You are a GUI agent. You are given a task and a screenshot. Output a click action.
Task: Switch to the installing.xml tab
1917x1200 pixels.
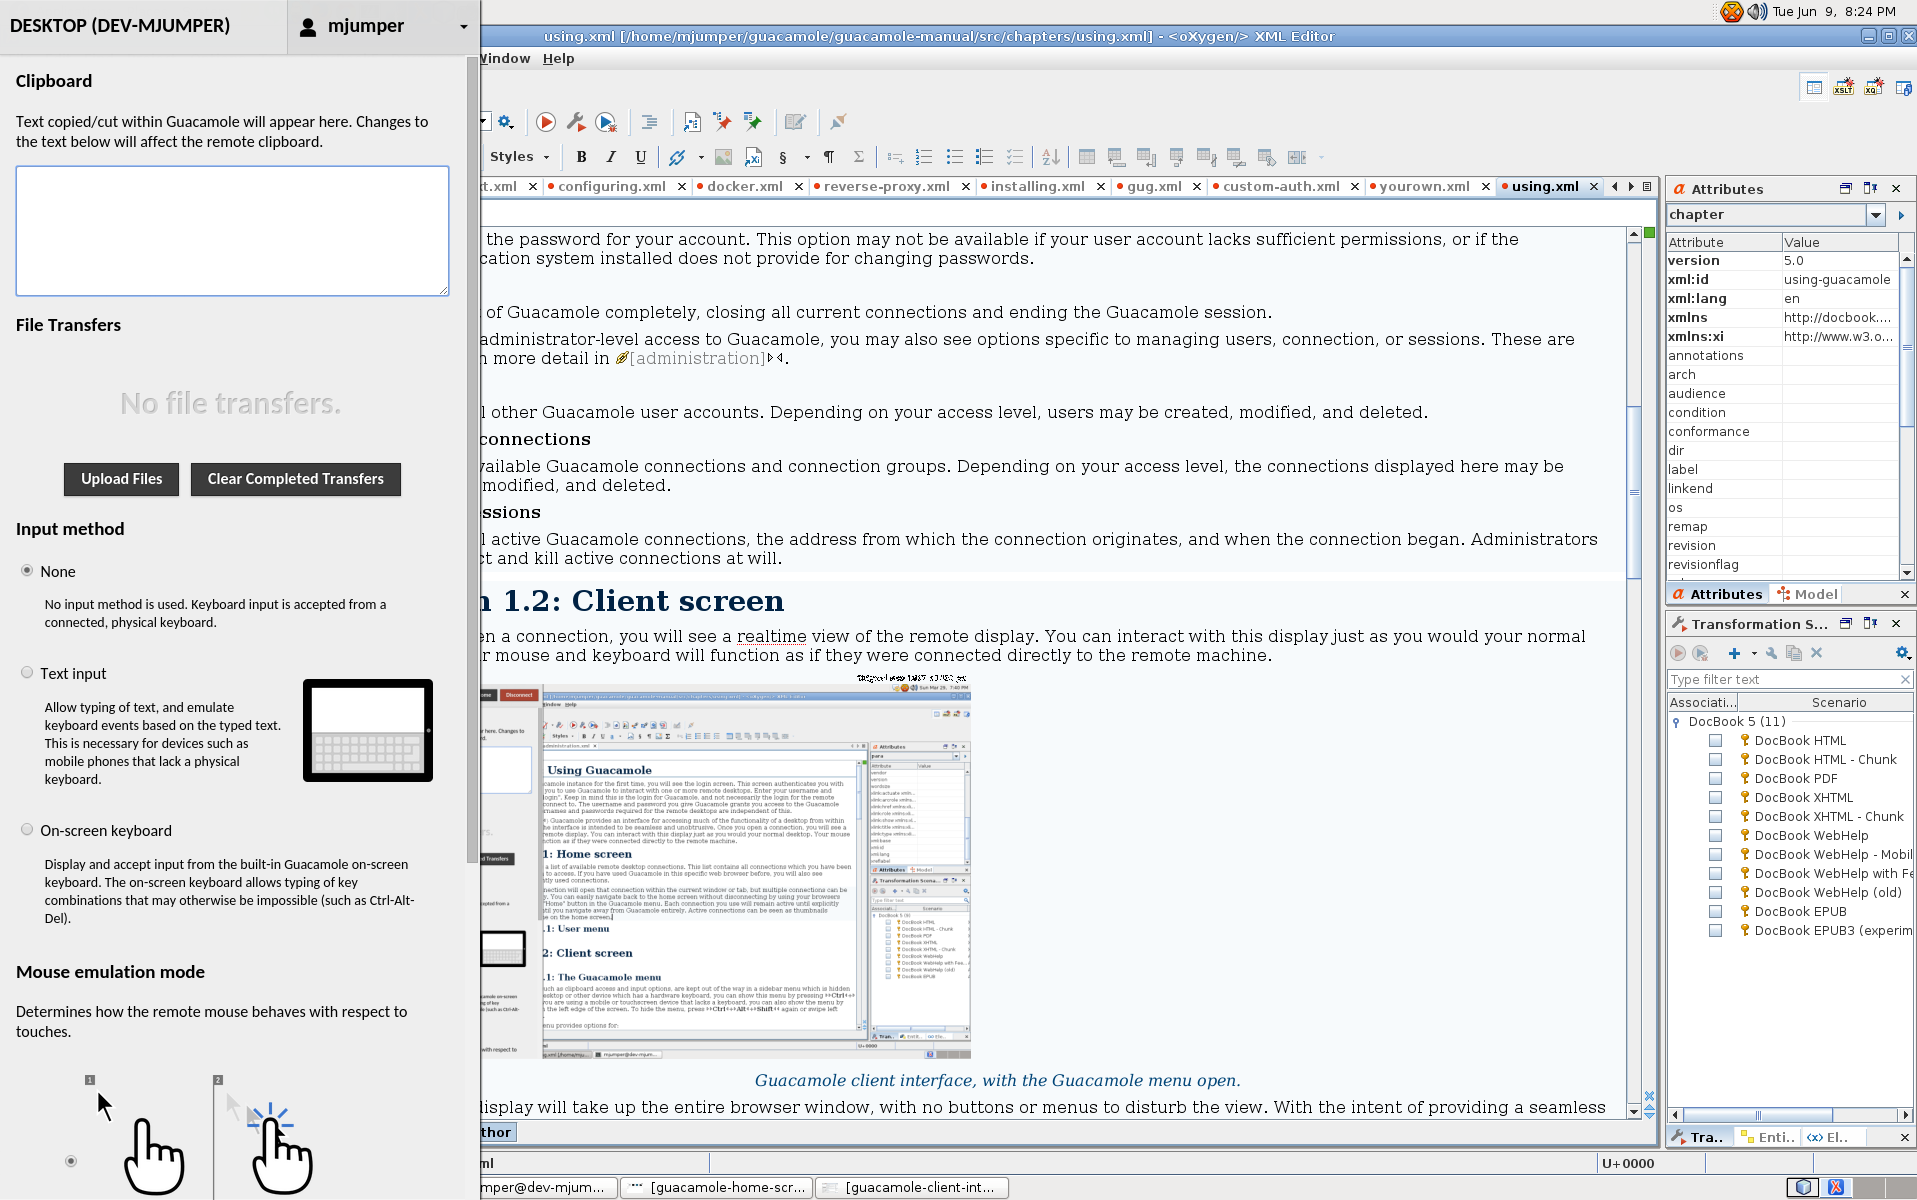click(1037, 187)
